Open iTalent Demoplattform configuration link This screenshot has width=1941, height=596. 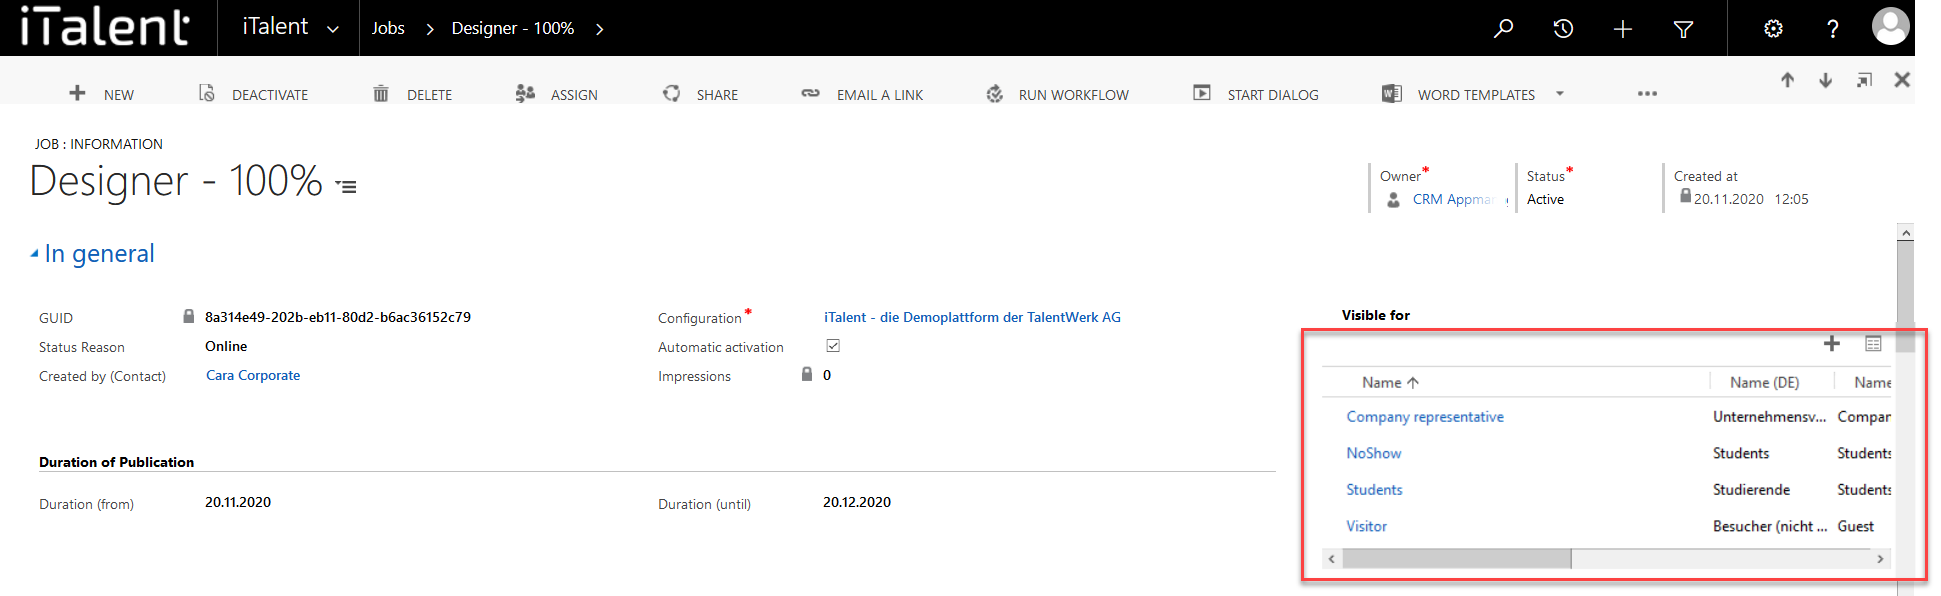972,317
